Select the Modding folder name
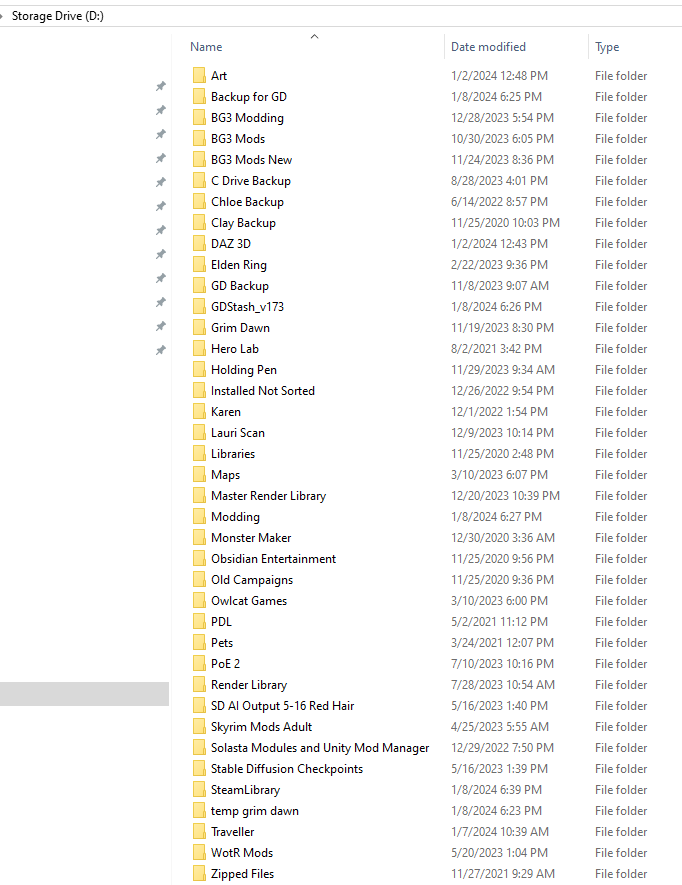Screen dimensions: 682x885 pyautogui.click(x=235, y=516)
